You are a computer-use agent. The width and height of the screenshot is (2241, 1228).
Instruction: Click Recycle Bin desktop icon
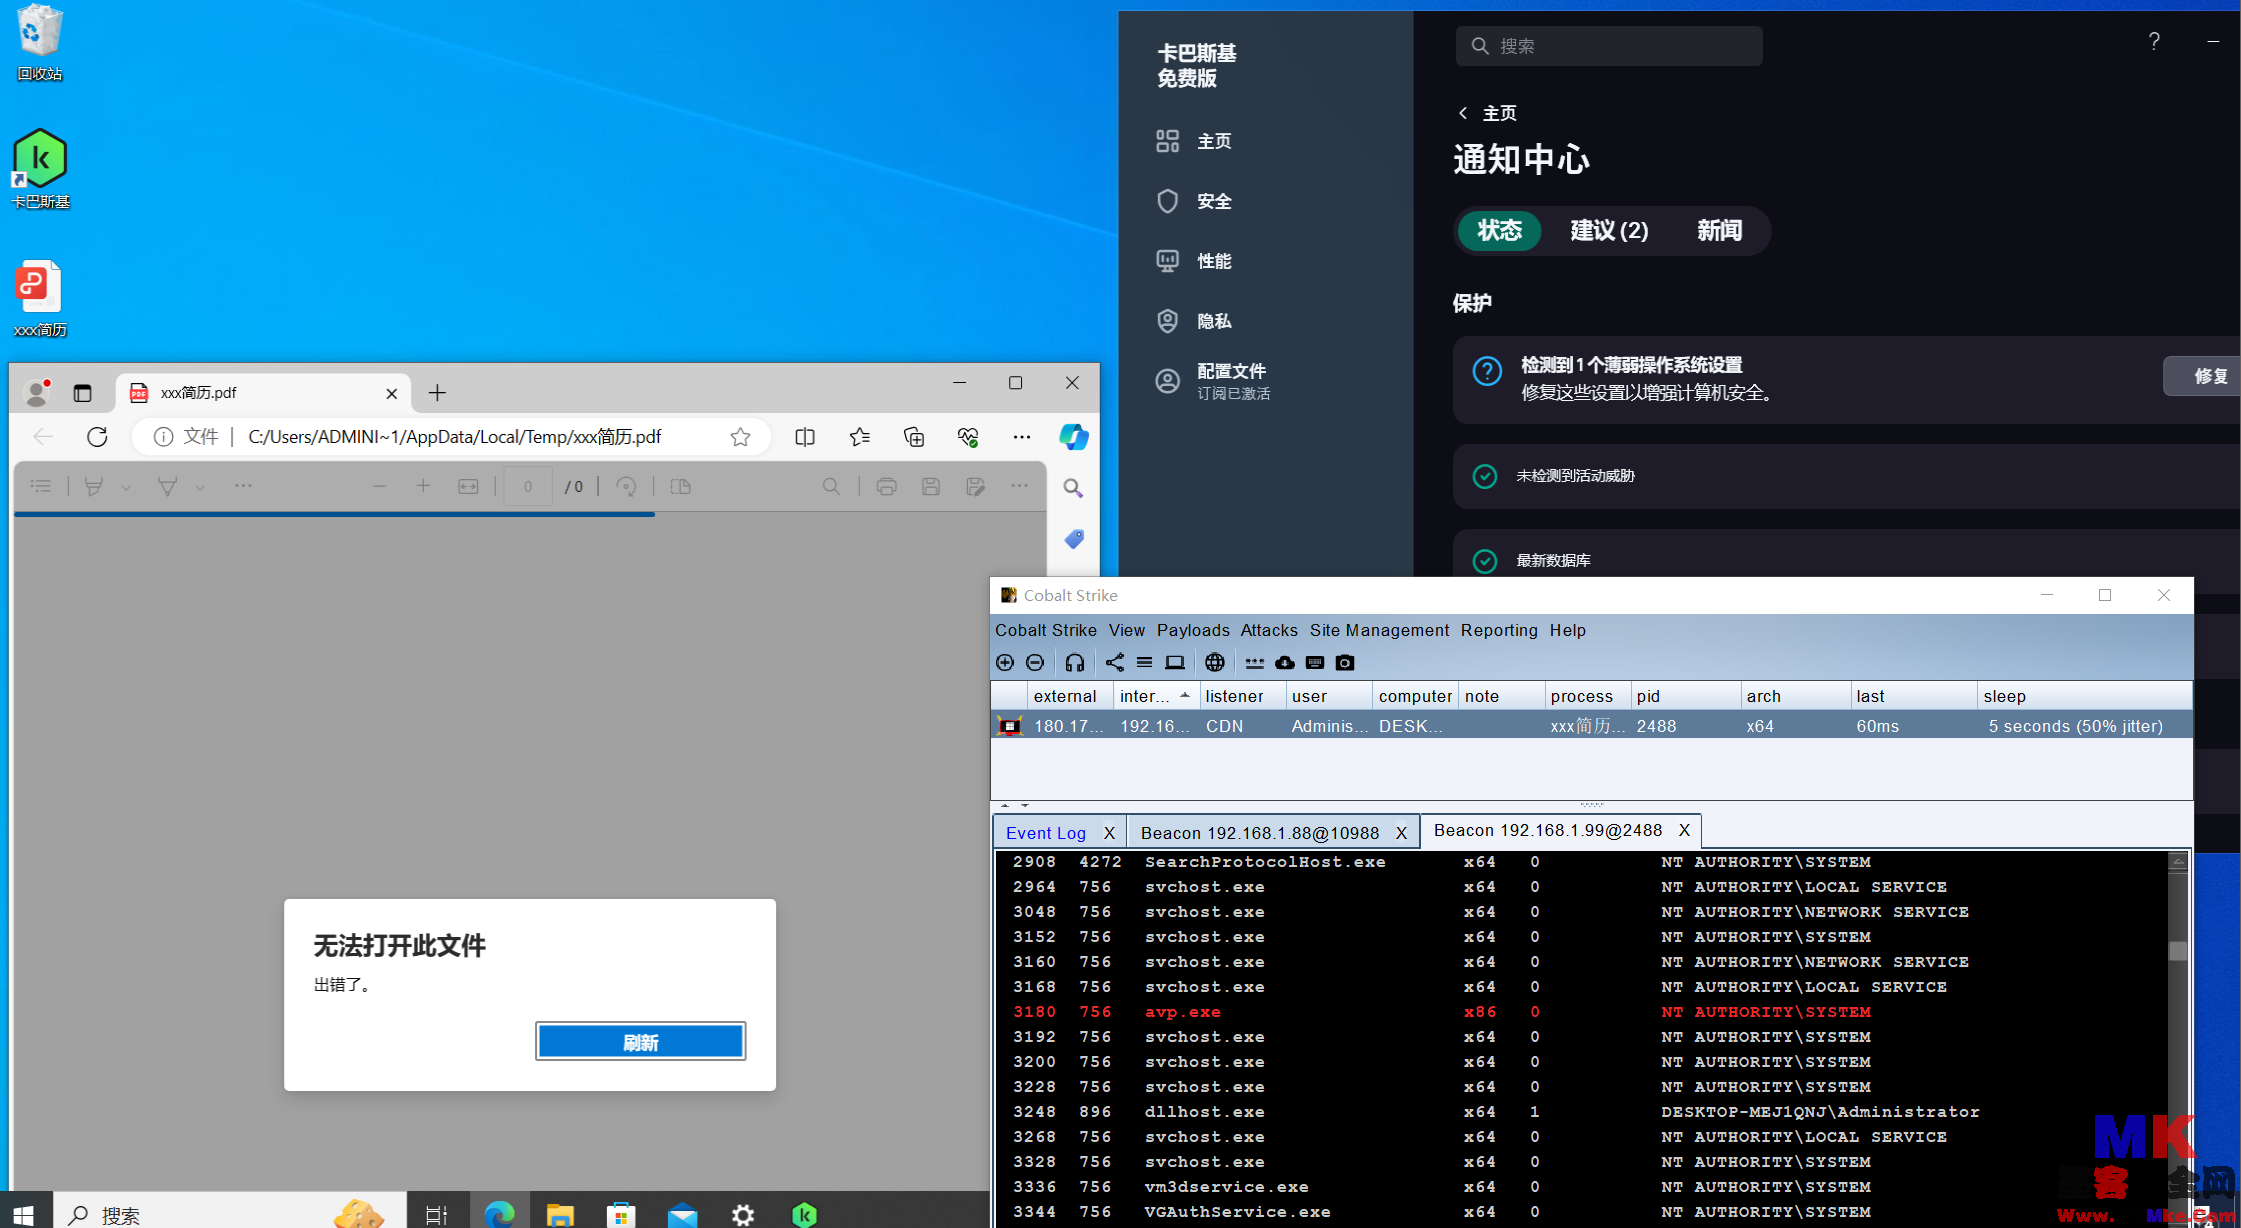[x=40, y=42]
